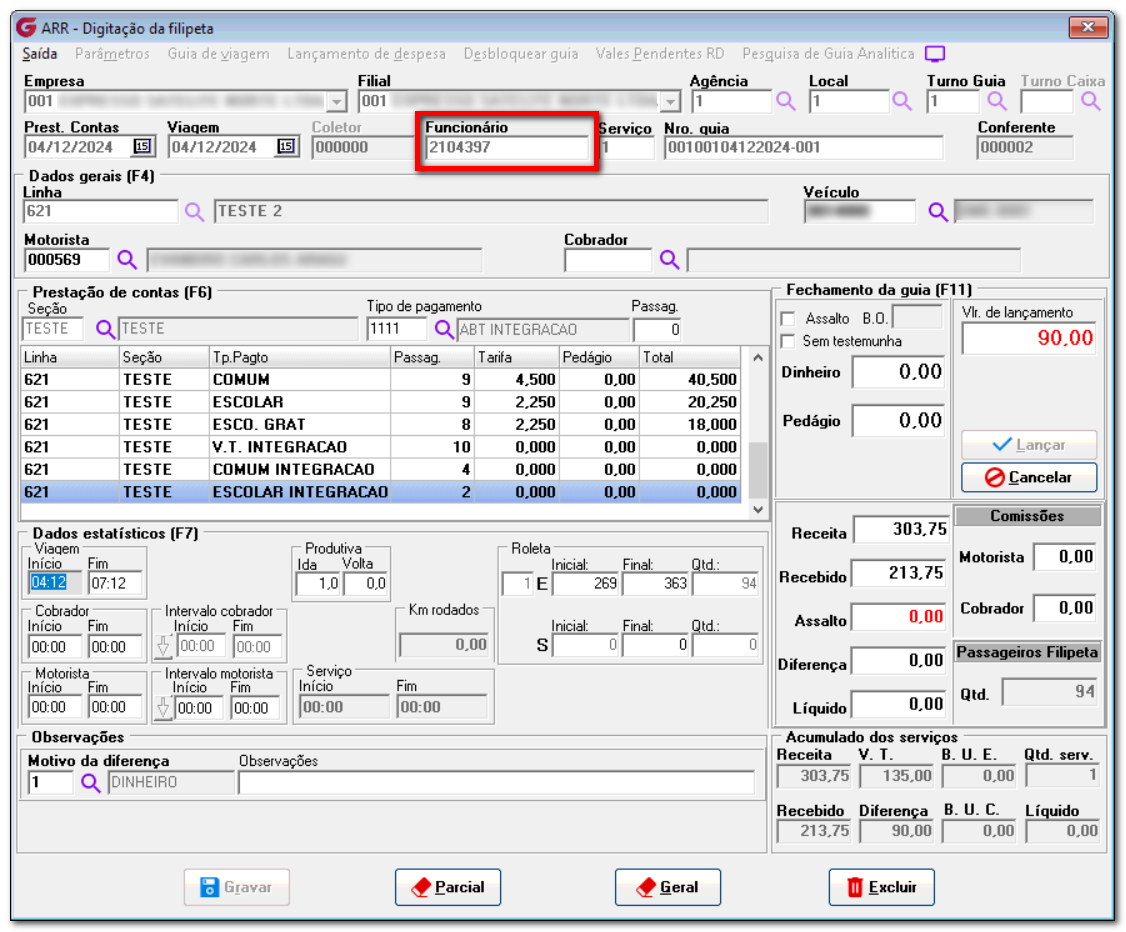This screenshot has width=1126, height=932.
Task: Look up Cobrador with magnifier
Action: [x=669, y=259]
